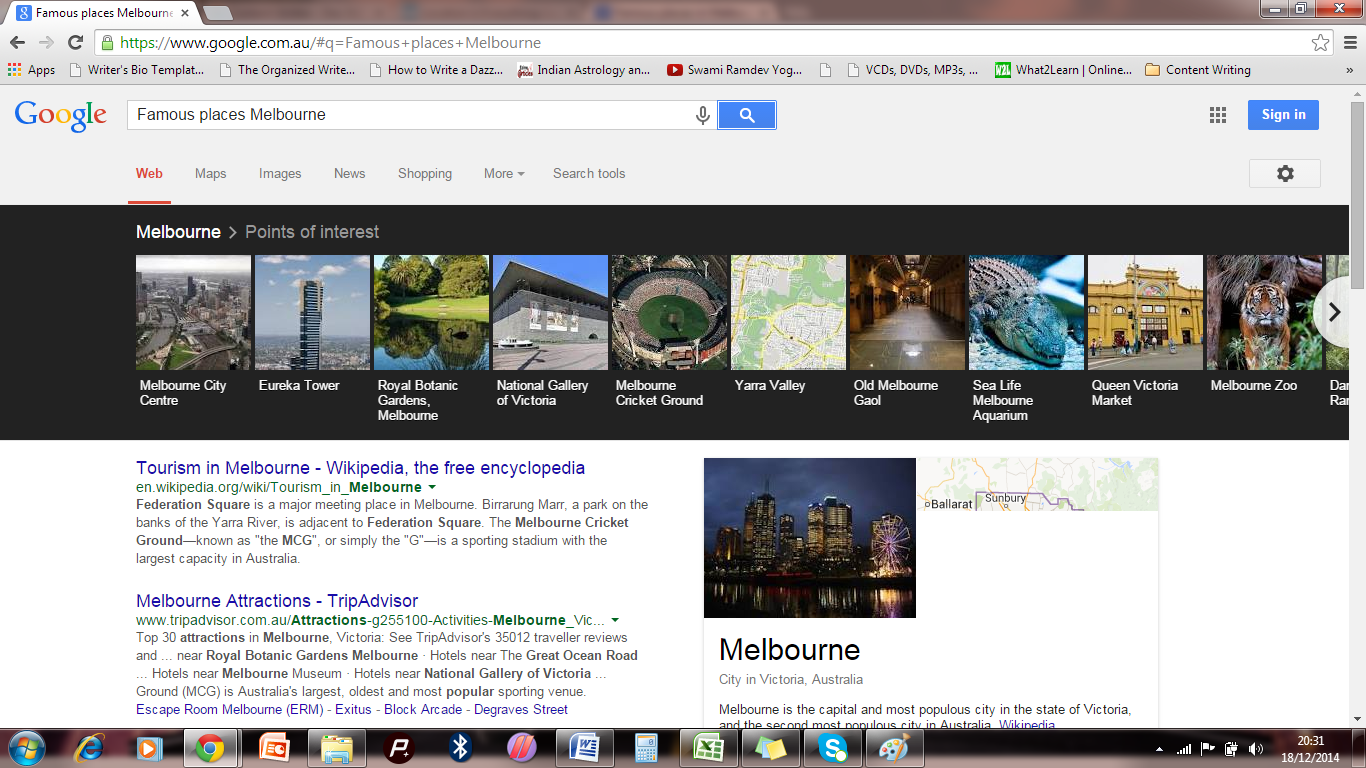This screenshot has width=1366, height=768.
Task: Show hidden system tray icons
Action: point(1160,748)
